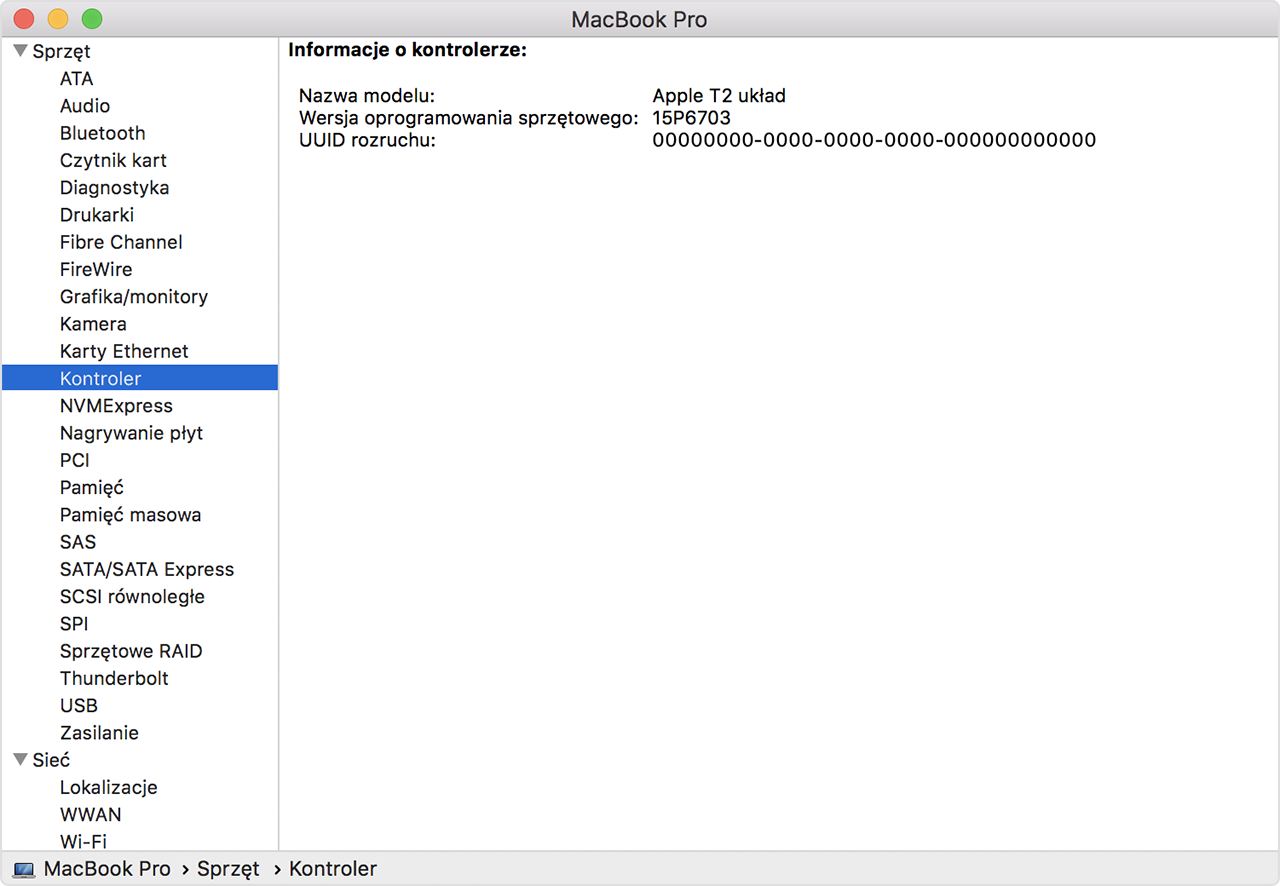Select USB from hardware list

tap(79, 706)
